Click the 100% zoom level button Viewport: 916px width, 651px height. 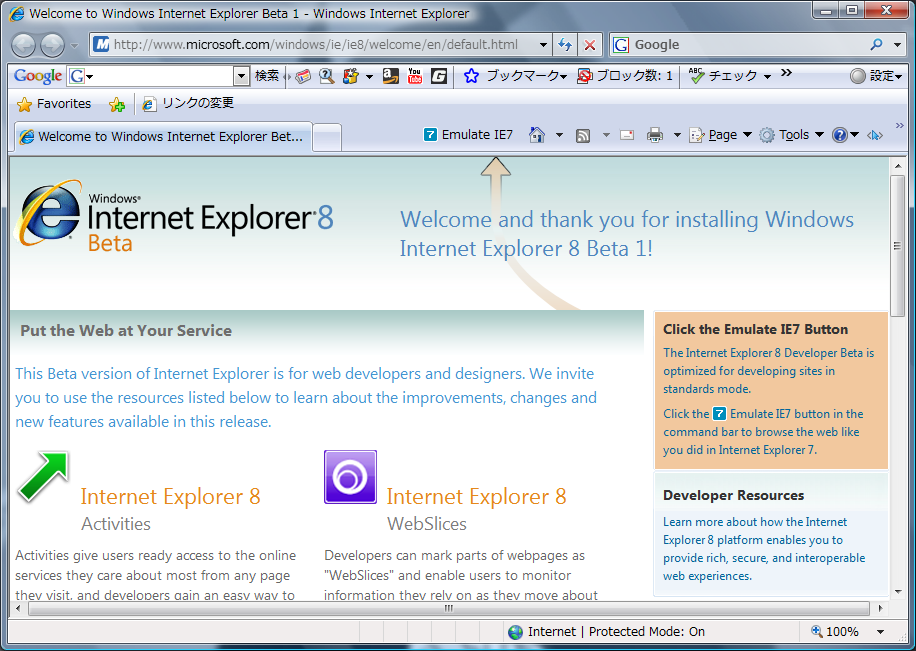coord(847,632)
